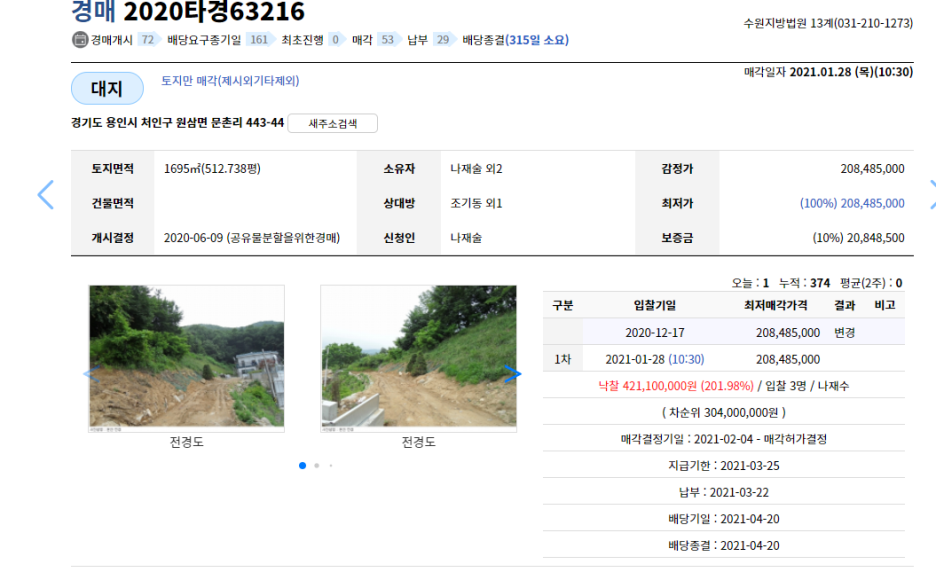The height and width of the screenshot is (580, 936).
Task: Select third carousel page dot
Action: [x=331, y=465]
